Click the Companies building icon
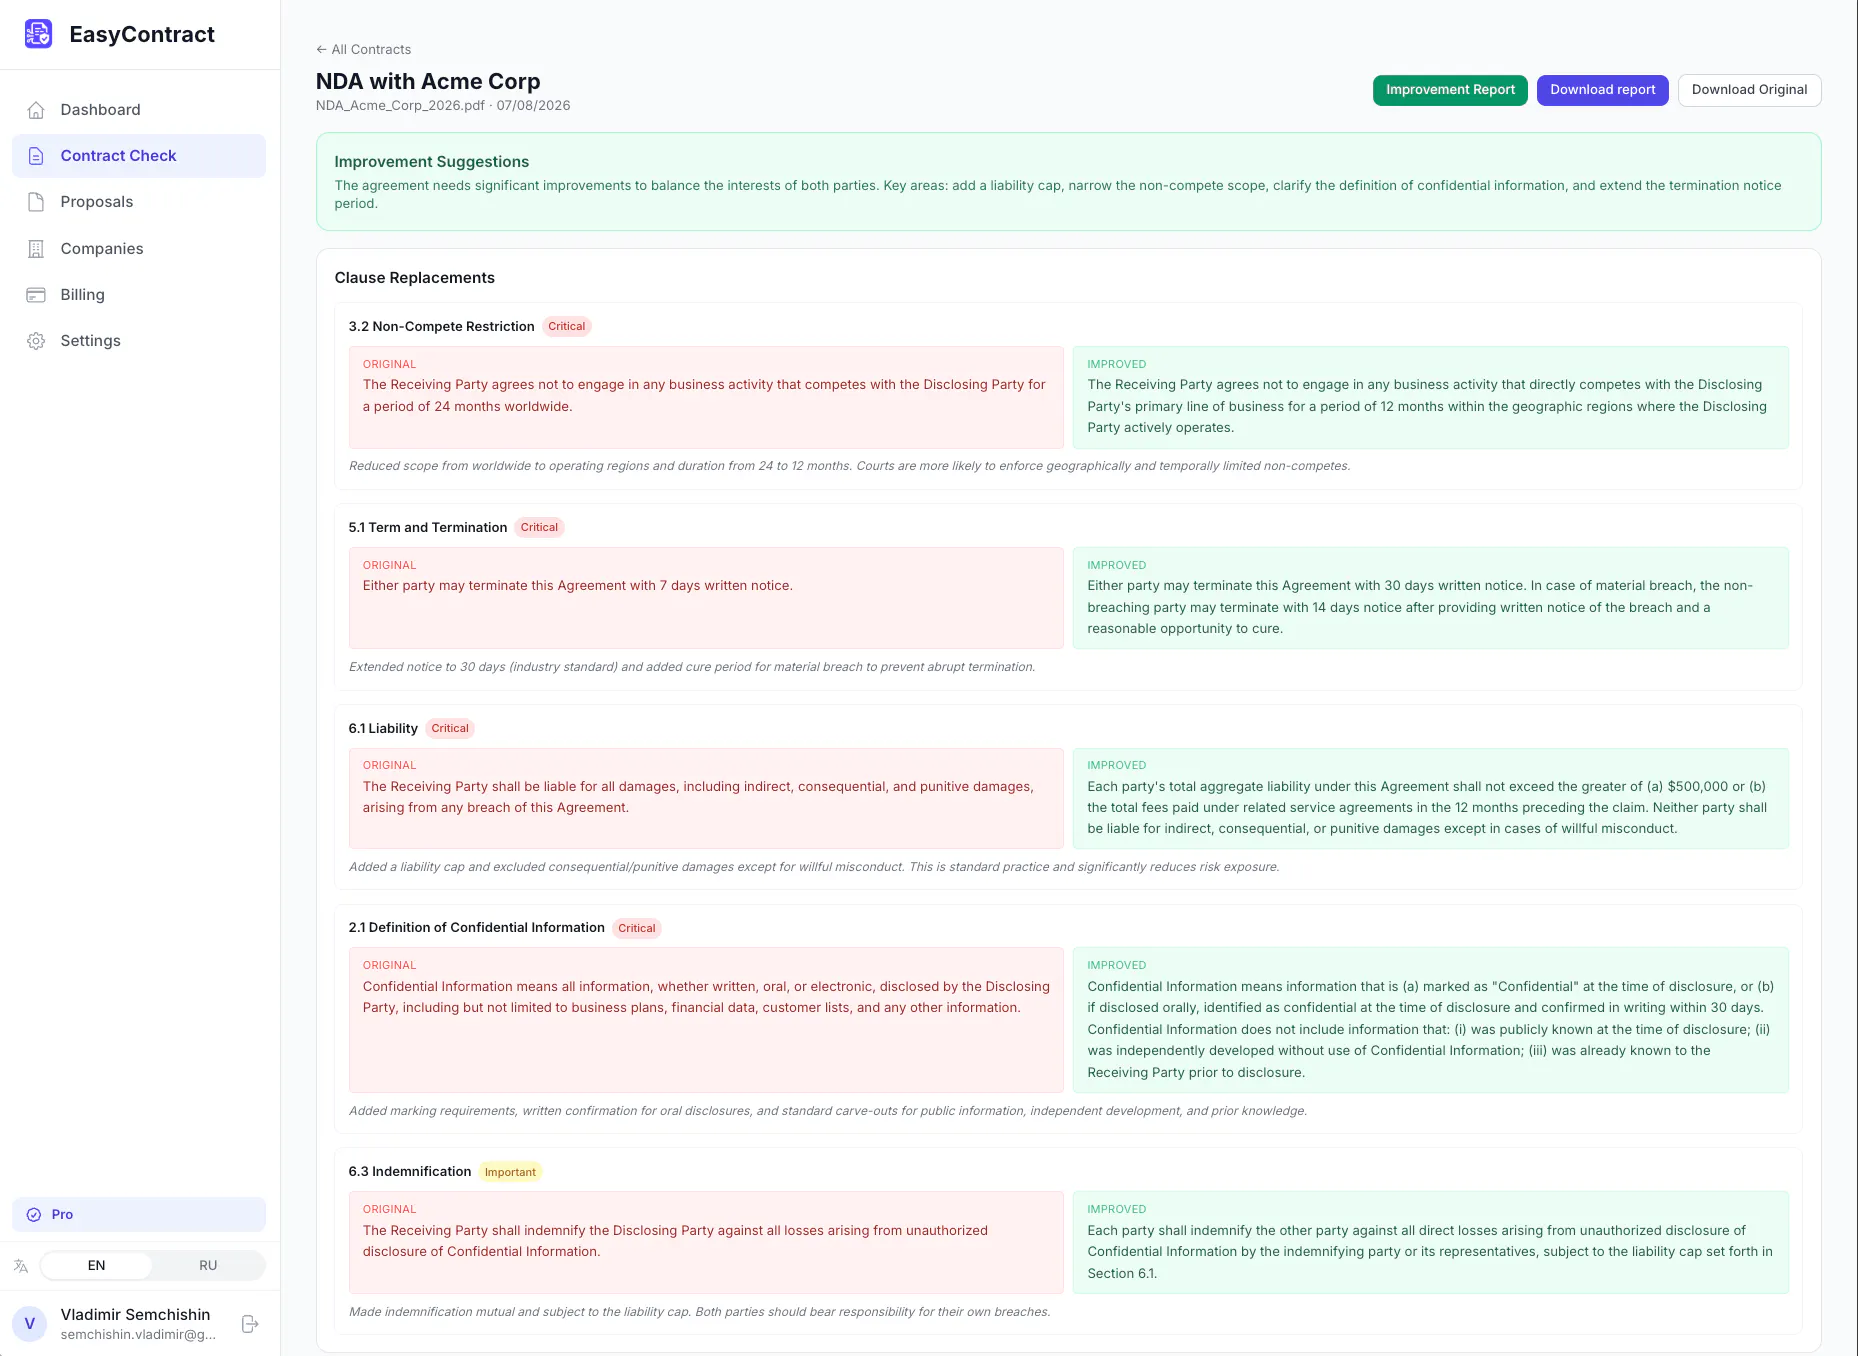The width and height of the screenshot is (1858, 1356). click(36, 249)
